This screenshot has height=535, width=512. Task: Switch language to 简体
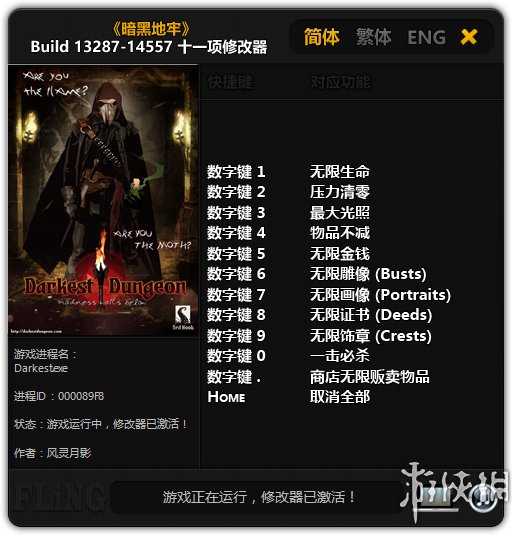322,37
